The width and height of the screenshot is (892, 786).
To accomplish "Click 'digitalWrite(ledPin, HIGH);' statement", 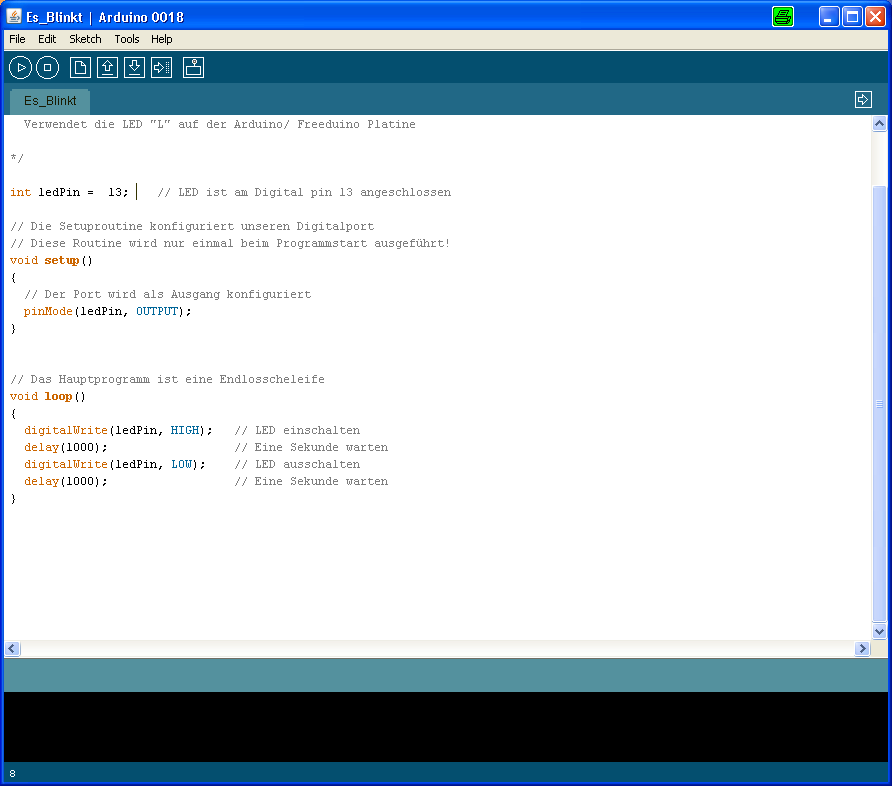I will point(118,431).
